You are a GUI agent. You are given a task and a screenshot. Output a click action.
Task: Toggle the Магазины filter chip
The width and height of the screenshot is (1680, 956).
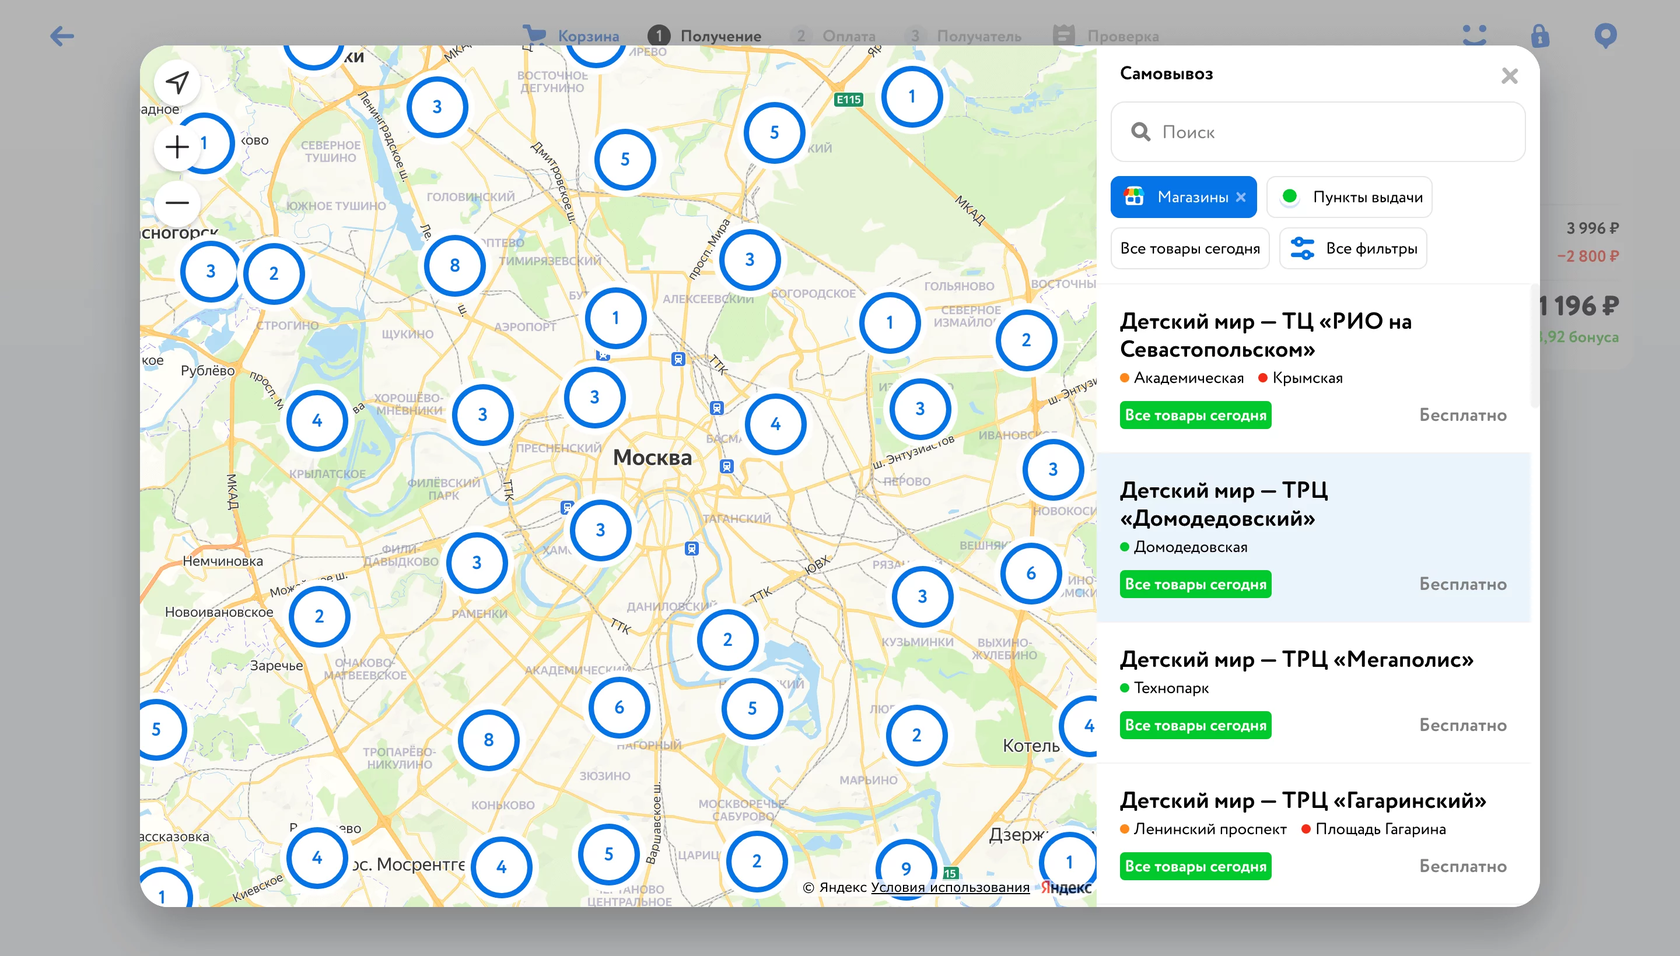pyautogui.click(x=1184, y=197)
